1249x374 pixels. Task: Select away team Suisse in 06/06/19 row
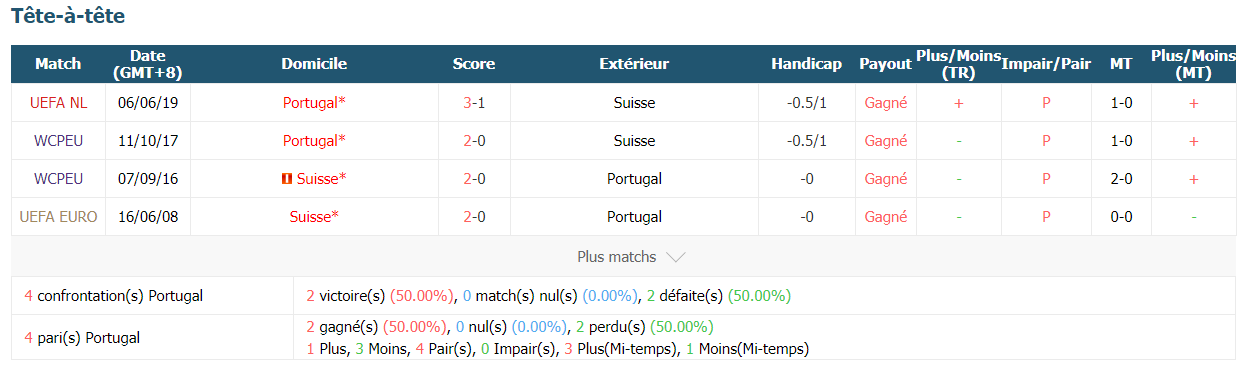[x=634, y=103]
